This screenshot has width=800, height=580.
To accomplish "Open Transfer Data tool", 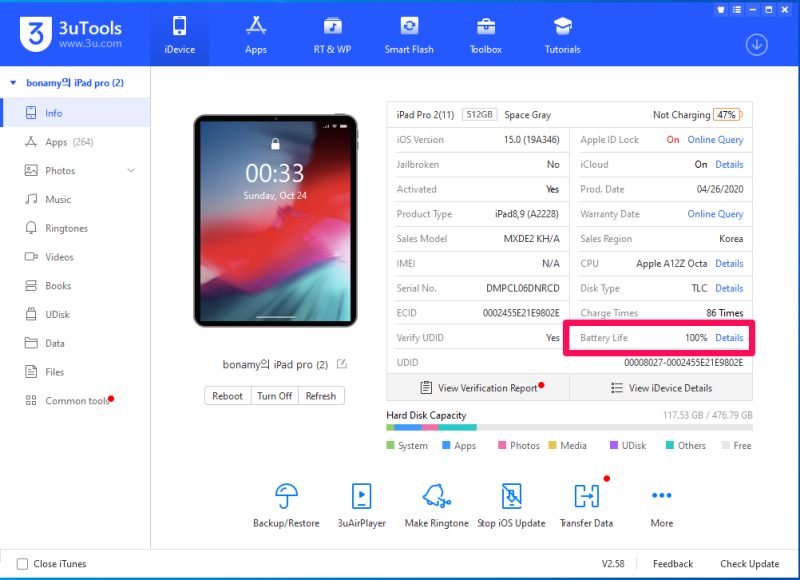I will coord(587,506).
